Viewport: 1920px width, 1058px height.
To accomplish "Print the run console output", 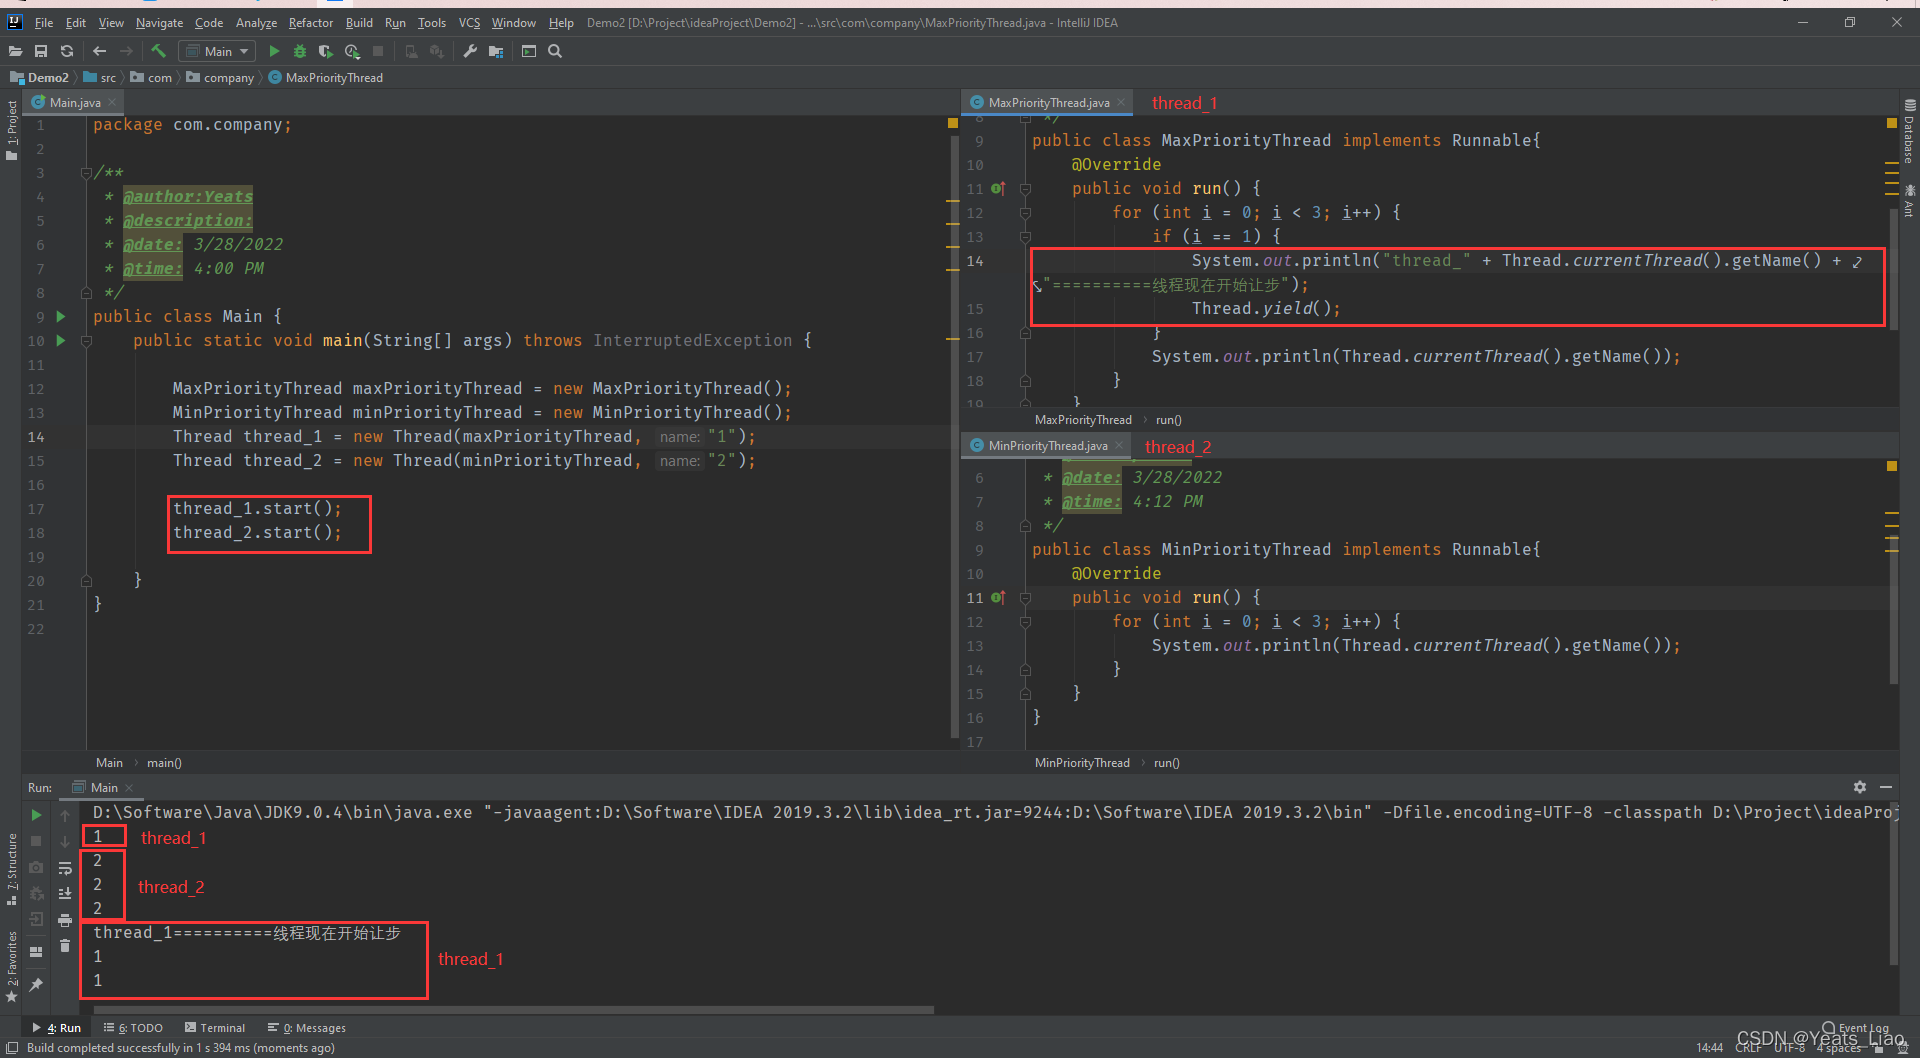I will click(65, 919).
